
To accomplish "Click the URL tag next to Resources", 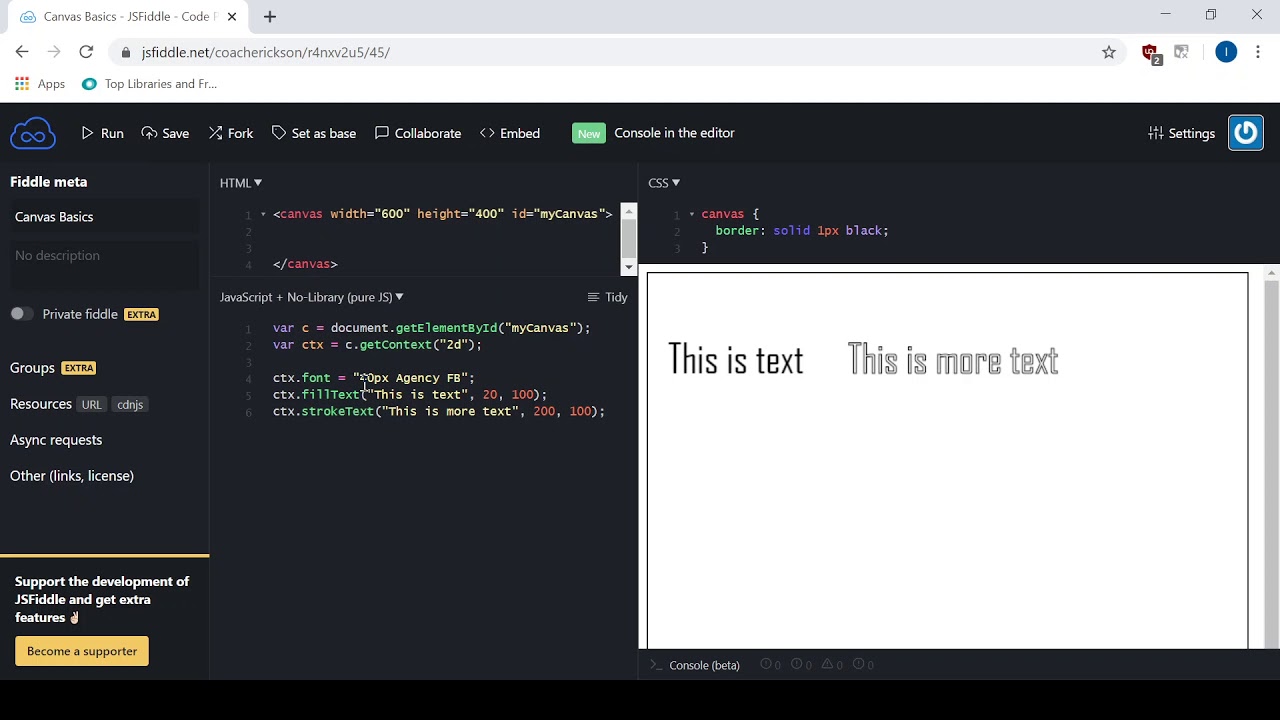I will (91, 405).
